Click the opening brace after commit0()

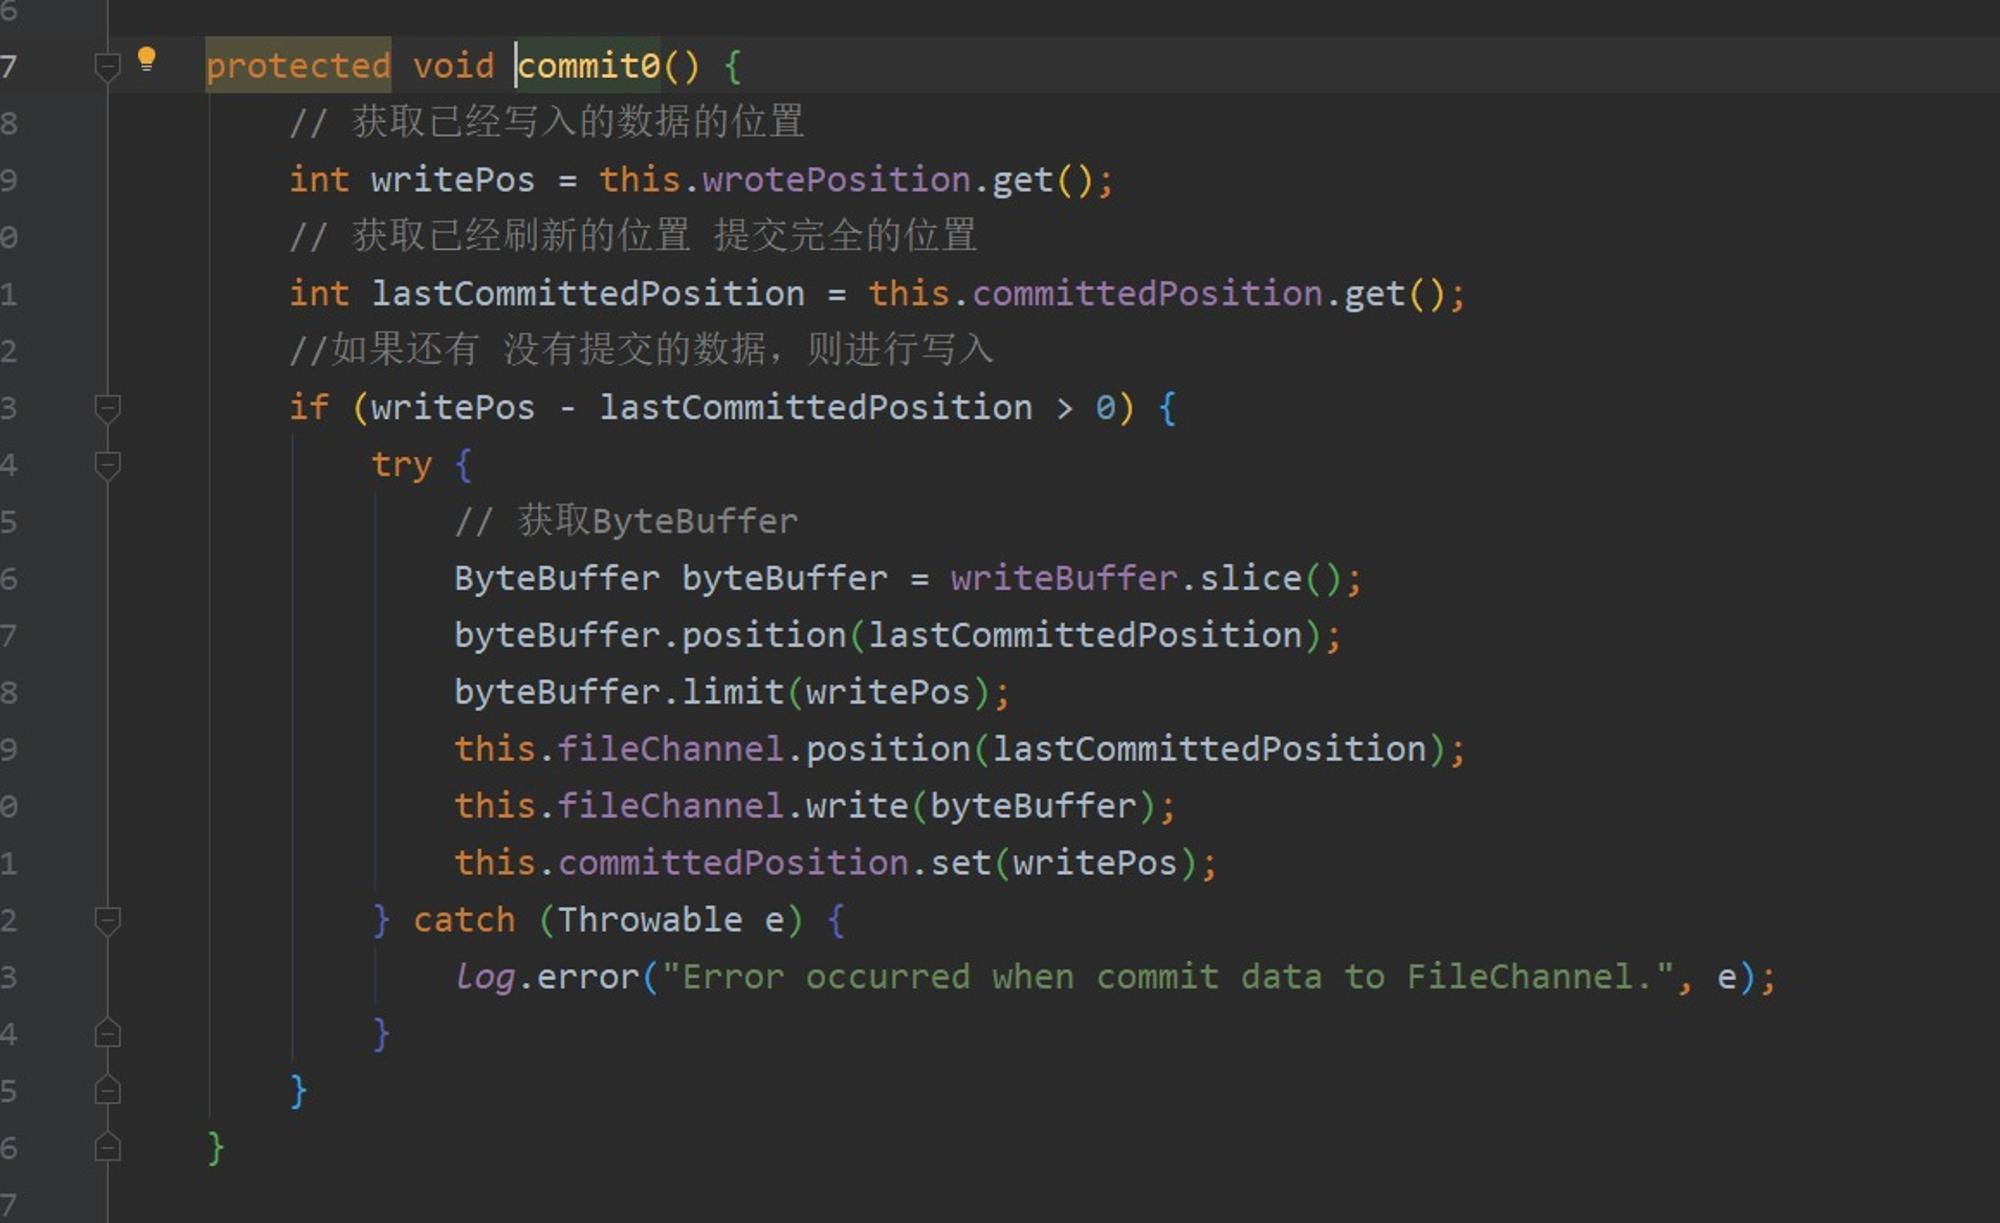732,66
